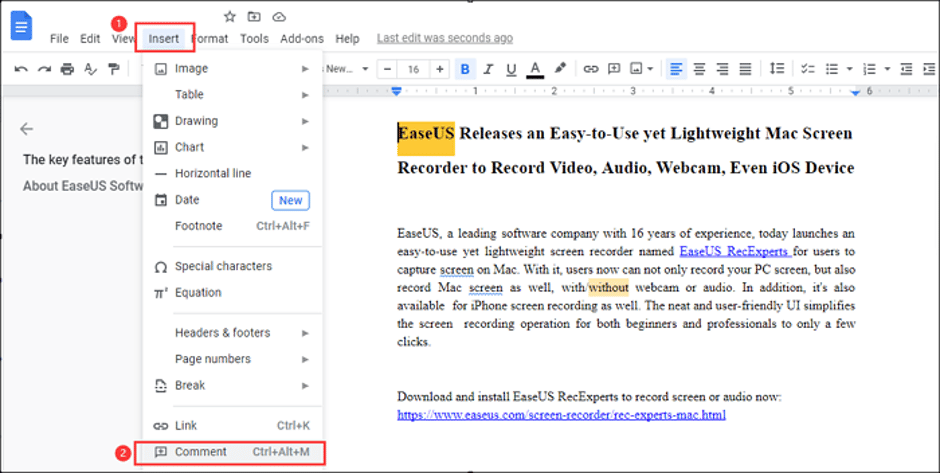Open the File menu
The height and width of the screenshot is (474, 941).
tap(59, 38)
